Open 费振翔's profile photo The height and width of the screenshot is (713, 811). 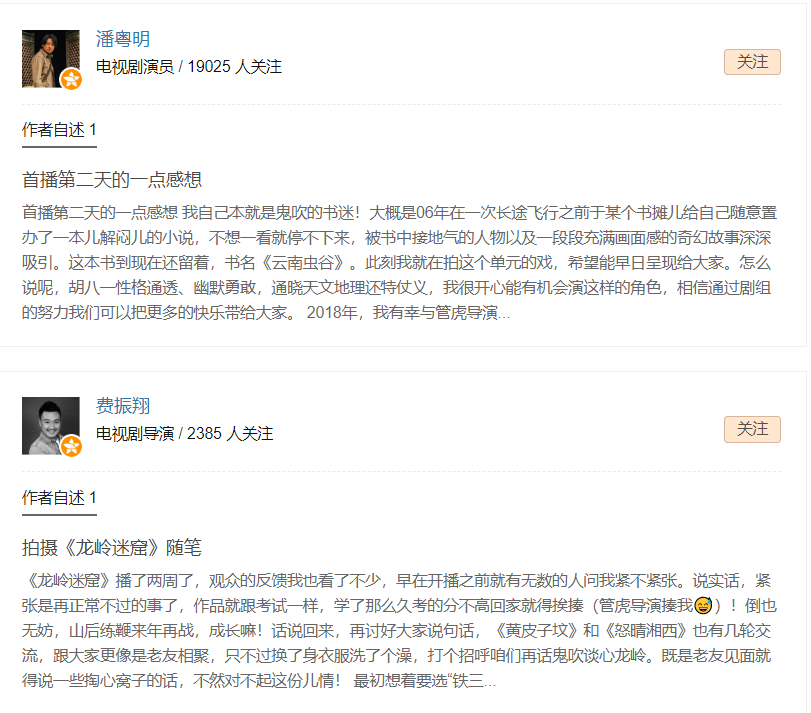click(x=51, y=426)
